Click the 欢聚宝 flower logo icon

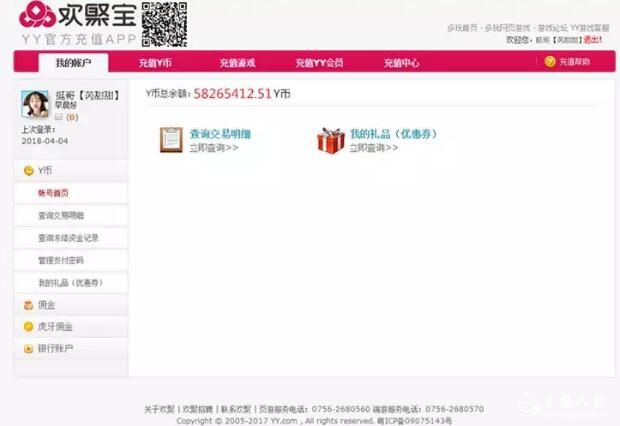[x=38, y=15]
